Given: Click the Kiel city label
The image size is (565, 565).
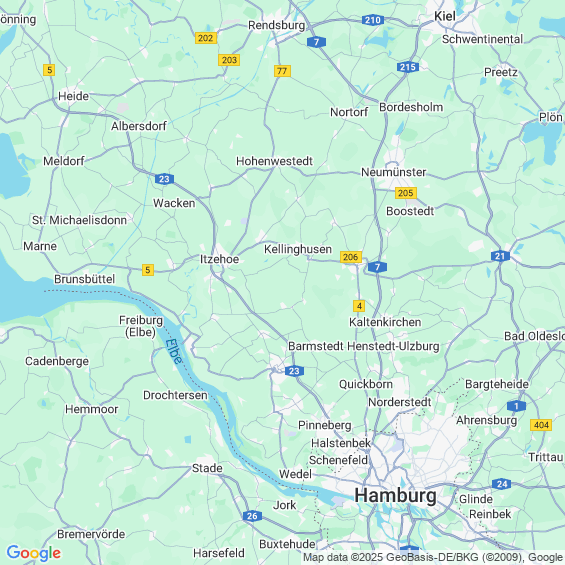Looking at the screenshot, I should point(445,16).
